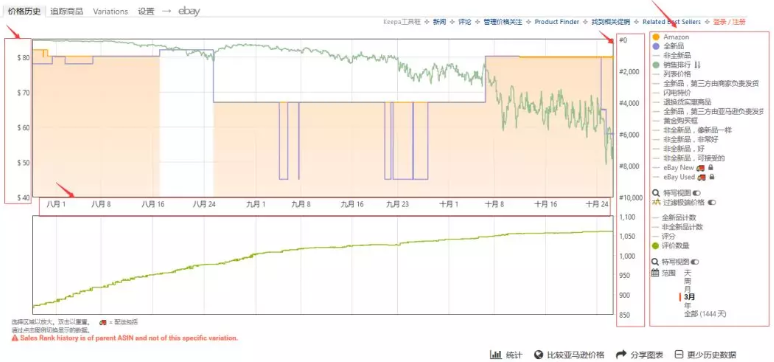
Task: Open the 找到相关促销 link
Action: [x=611, y=22]
